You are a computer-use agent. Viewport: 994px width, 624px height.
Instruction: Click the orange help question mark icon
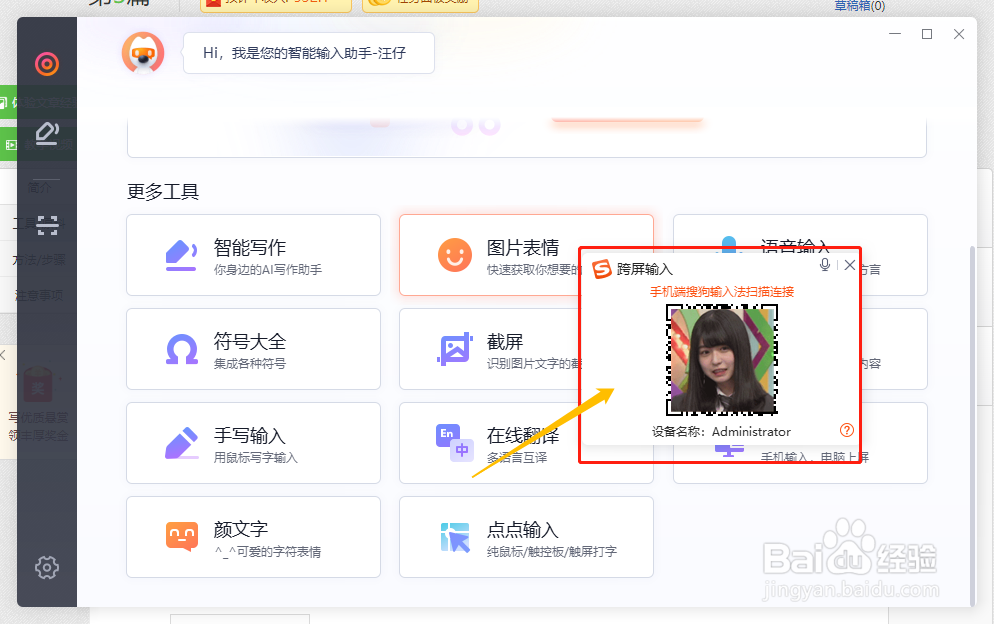pyautogui.click(x=846, y=431)
